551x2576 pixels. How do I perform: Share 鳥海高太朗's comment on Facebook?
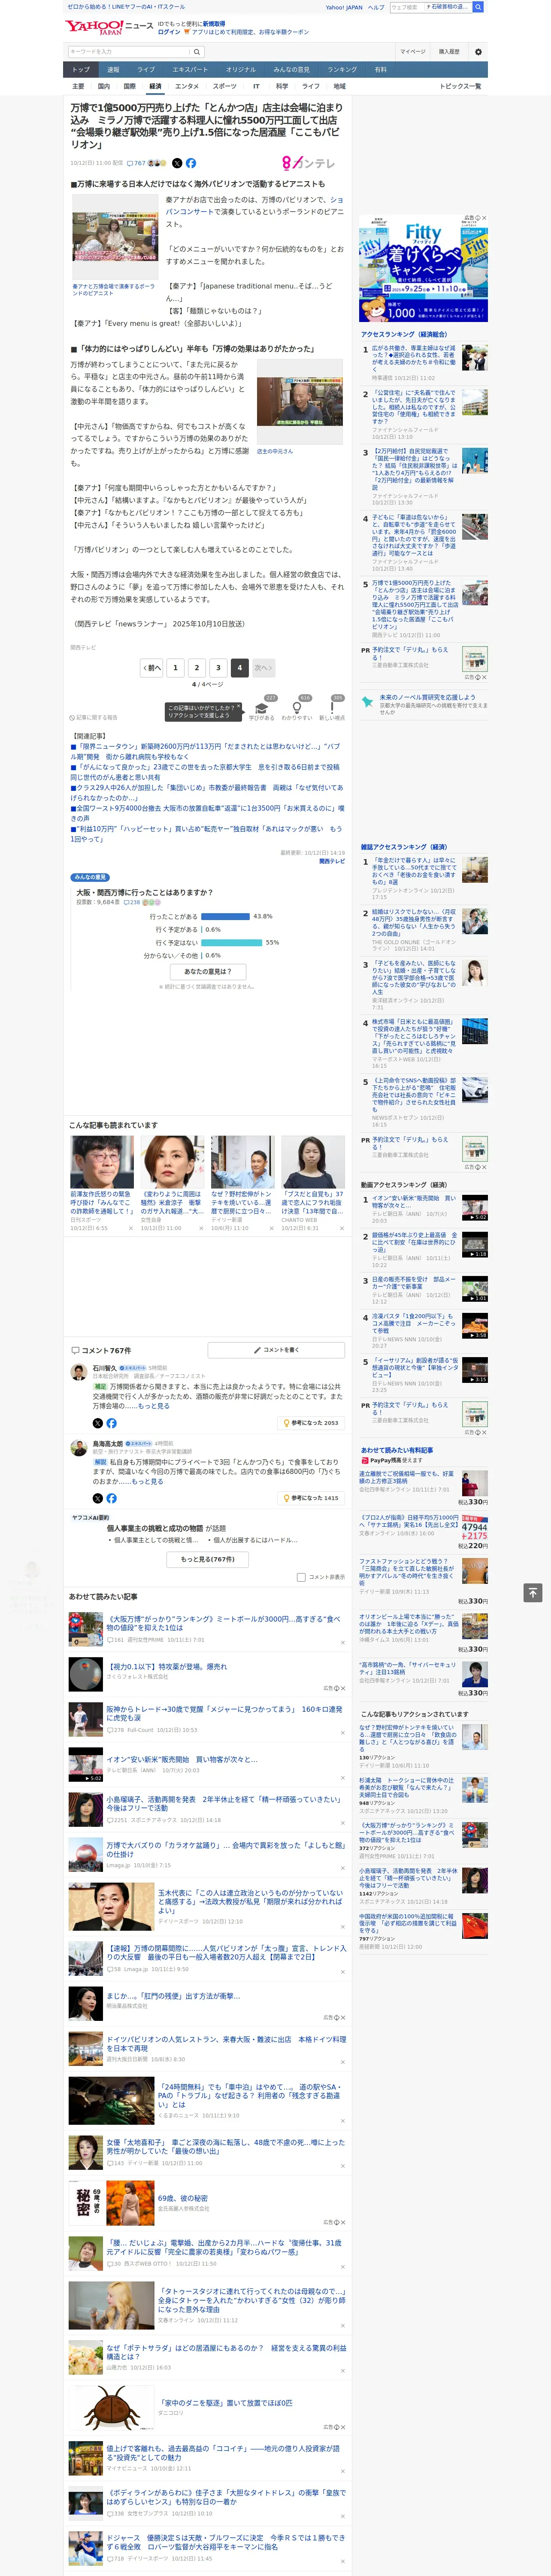(111, 1498)
